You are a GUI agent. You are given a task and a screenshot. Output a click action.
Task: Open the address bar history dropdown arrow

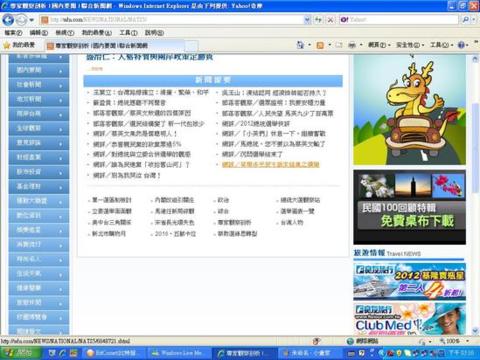coord(307,20)
